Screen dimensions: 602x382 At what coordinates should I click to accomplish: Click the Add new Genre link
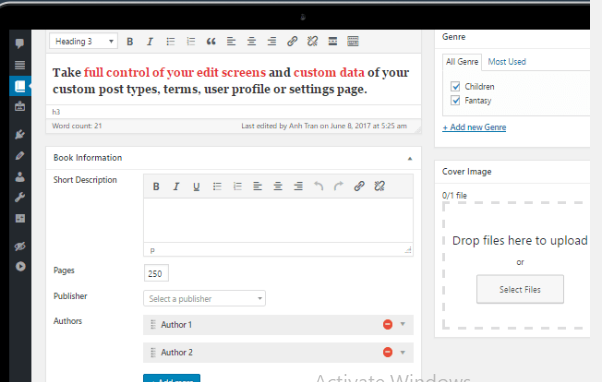click(x=474, y=127)
